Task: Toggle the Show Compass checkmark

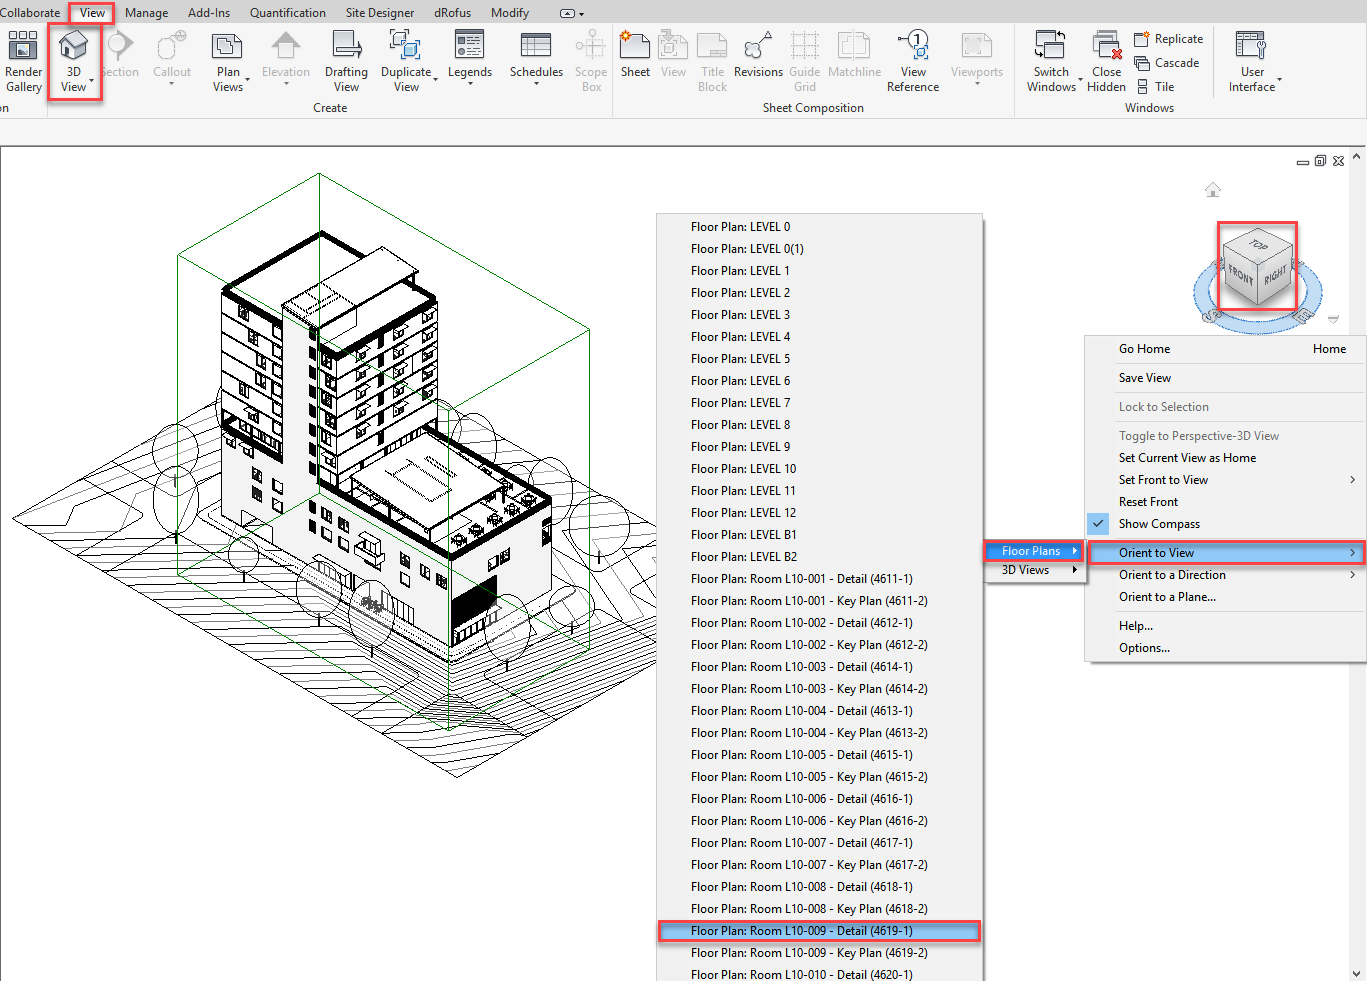Action: pos(1099,524)
